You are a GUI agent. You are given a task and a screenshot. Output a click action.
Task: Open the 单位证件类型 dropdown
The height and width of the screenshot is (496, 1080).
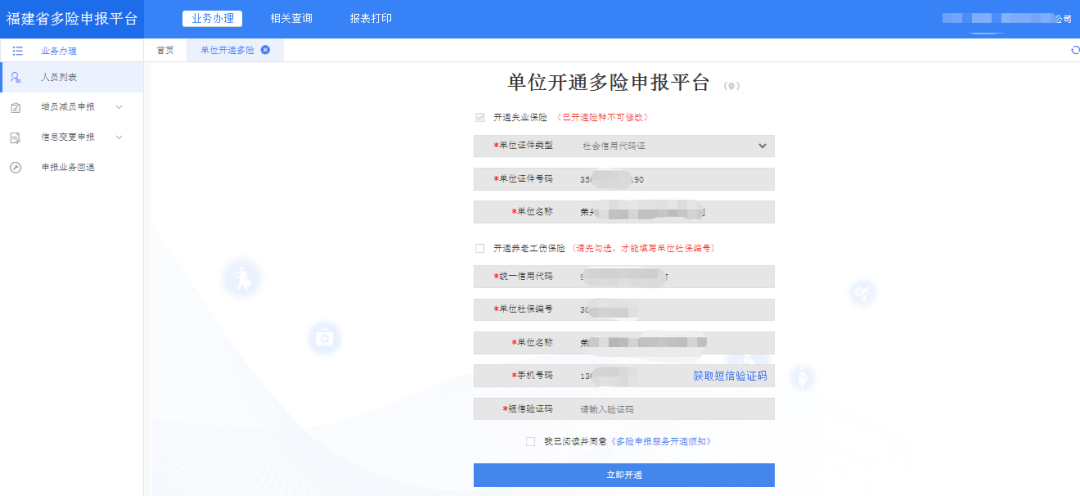pos(624,146)
